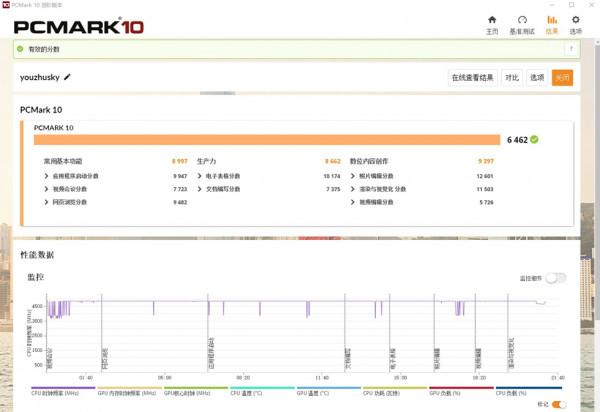Image resolution: width=600 pixels, height=412 pixels.
Task: Toggle GPU memory clock yellow legend
Action: 129,391
